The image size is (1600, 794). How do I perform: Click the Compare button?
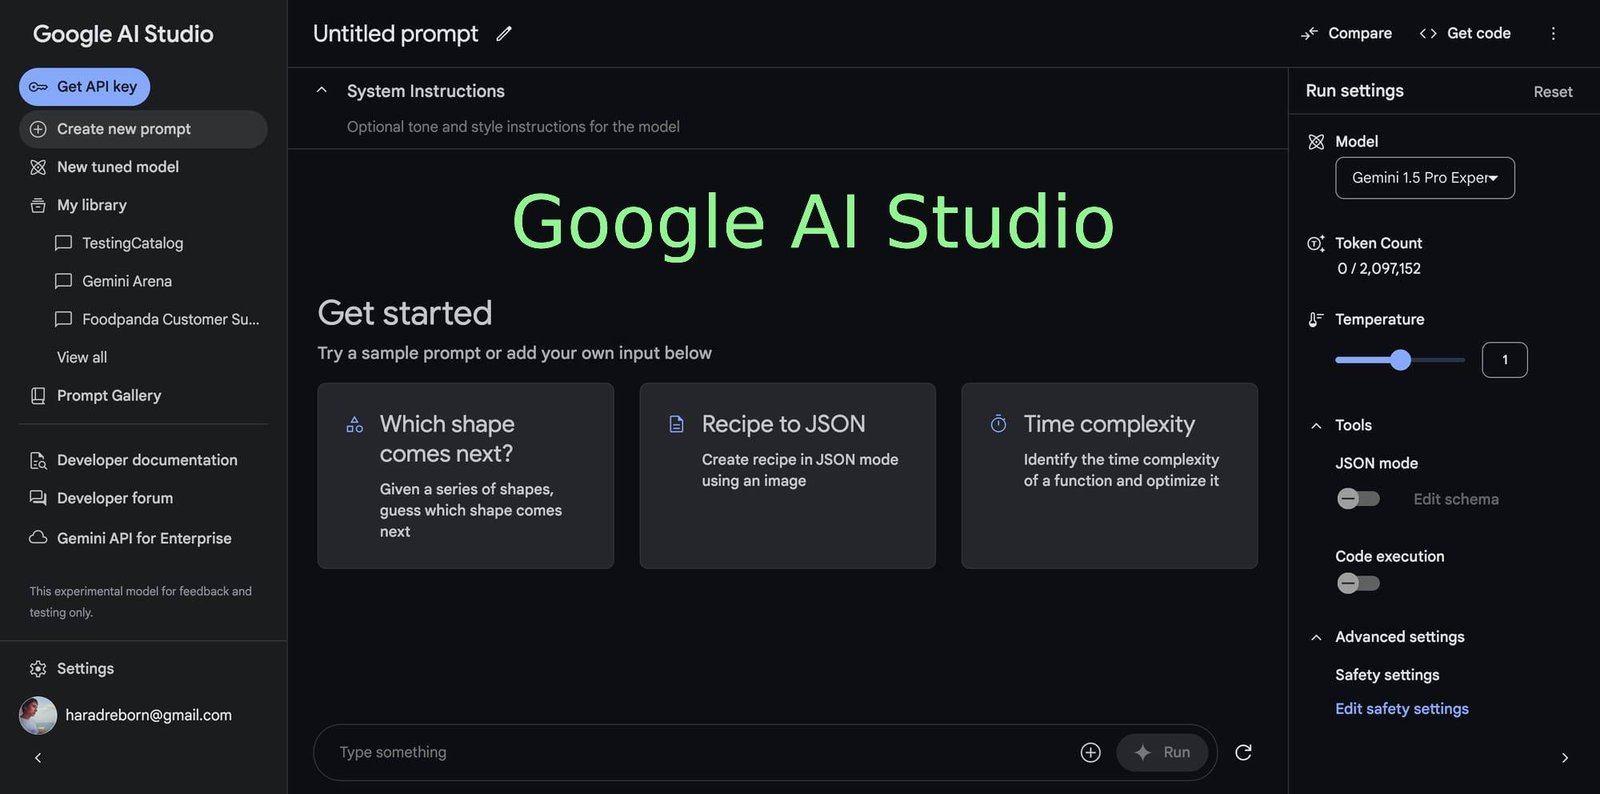click(1346, 33)
